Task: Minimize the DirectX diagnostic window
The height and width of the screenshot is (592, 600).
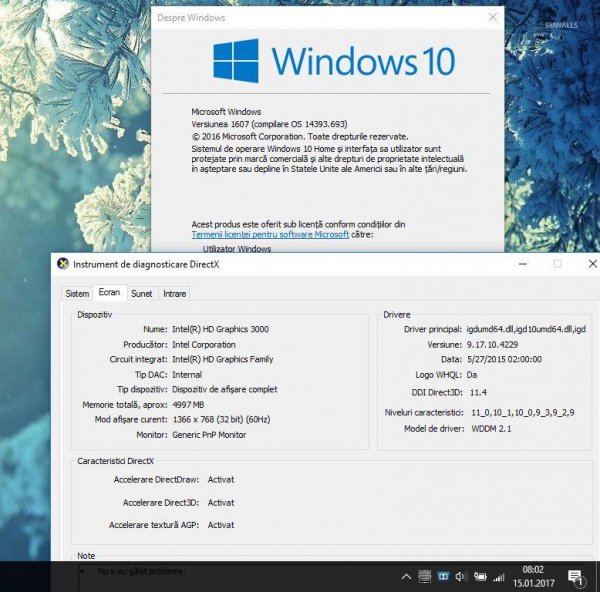Action: click(523, 264)
